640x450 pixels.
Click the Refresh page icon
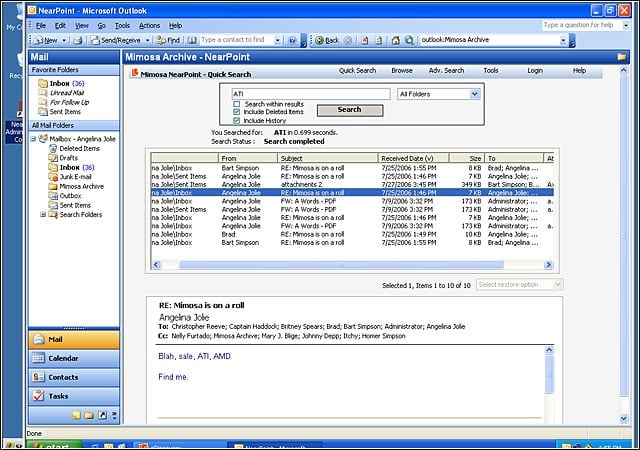coord(378,40)
